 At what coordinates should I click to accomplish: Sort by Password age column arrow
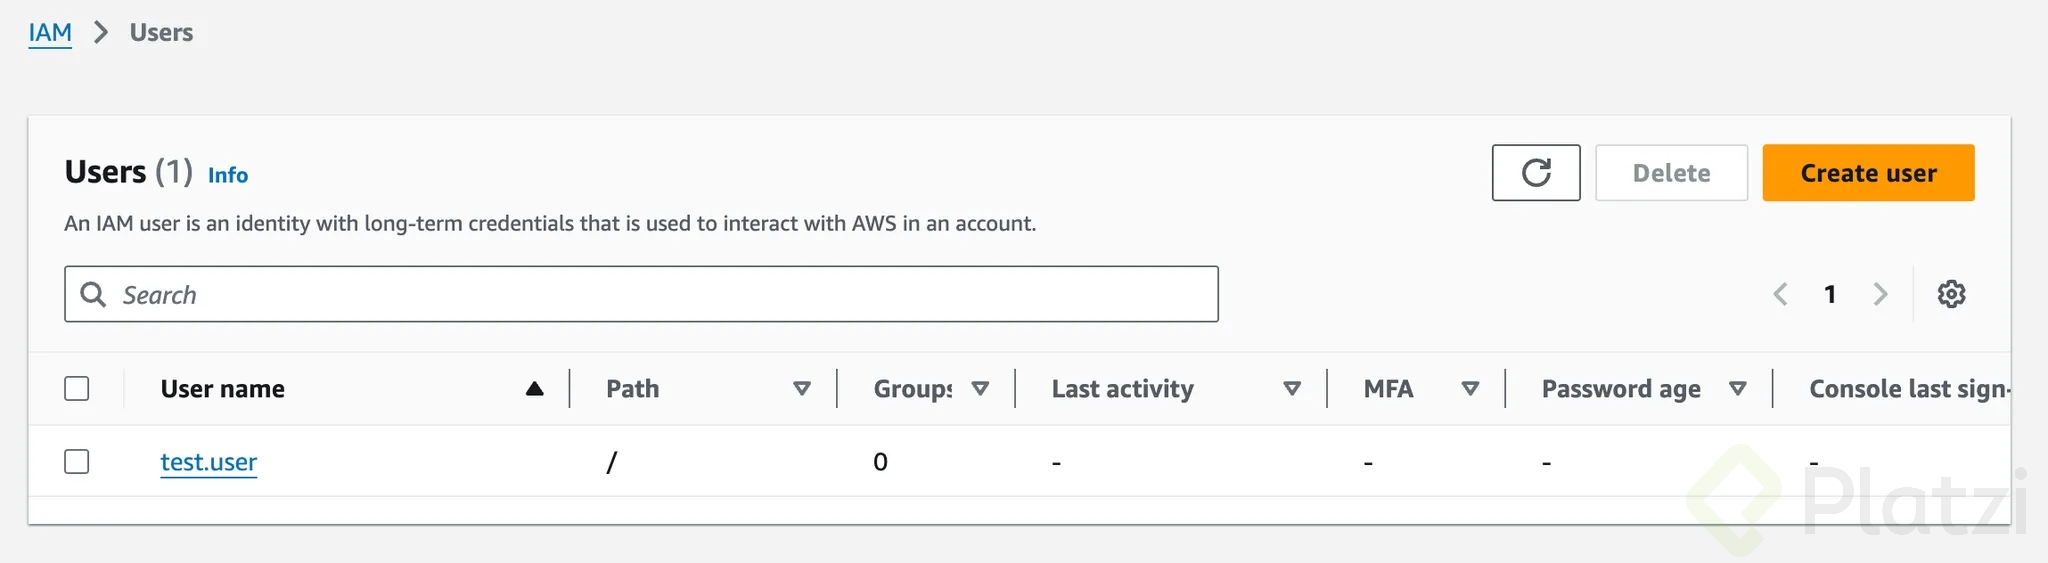tap(1738, 389)
